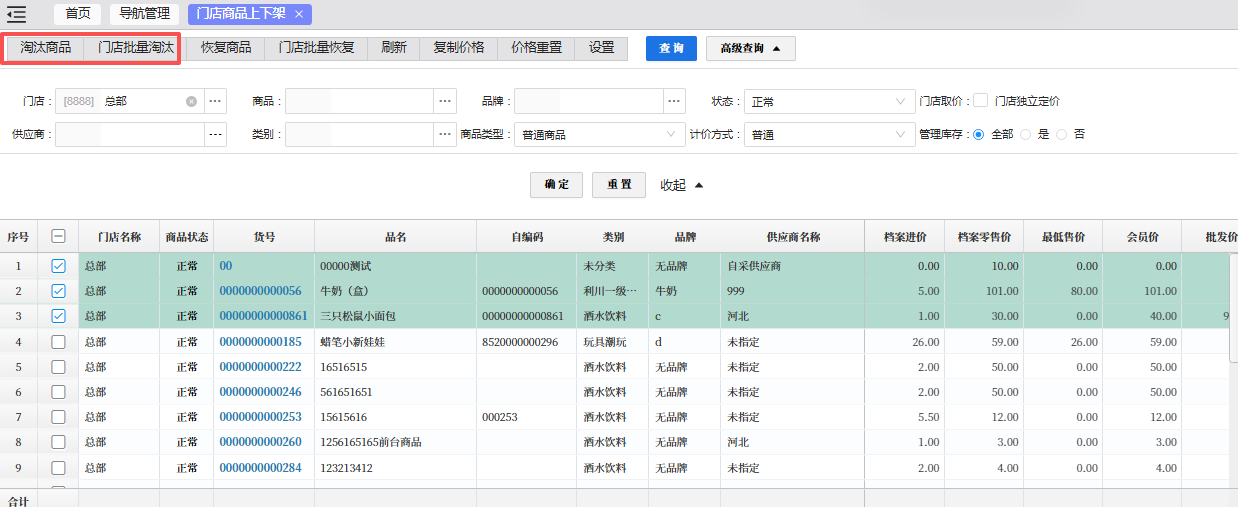Open item link 0000000000861
The height and width of the screenshot is (507, 1238).
point(263,316)
